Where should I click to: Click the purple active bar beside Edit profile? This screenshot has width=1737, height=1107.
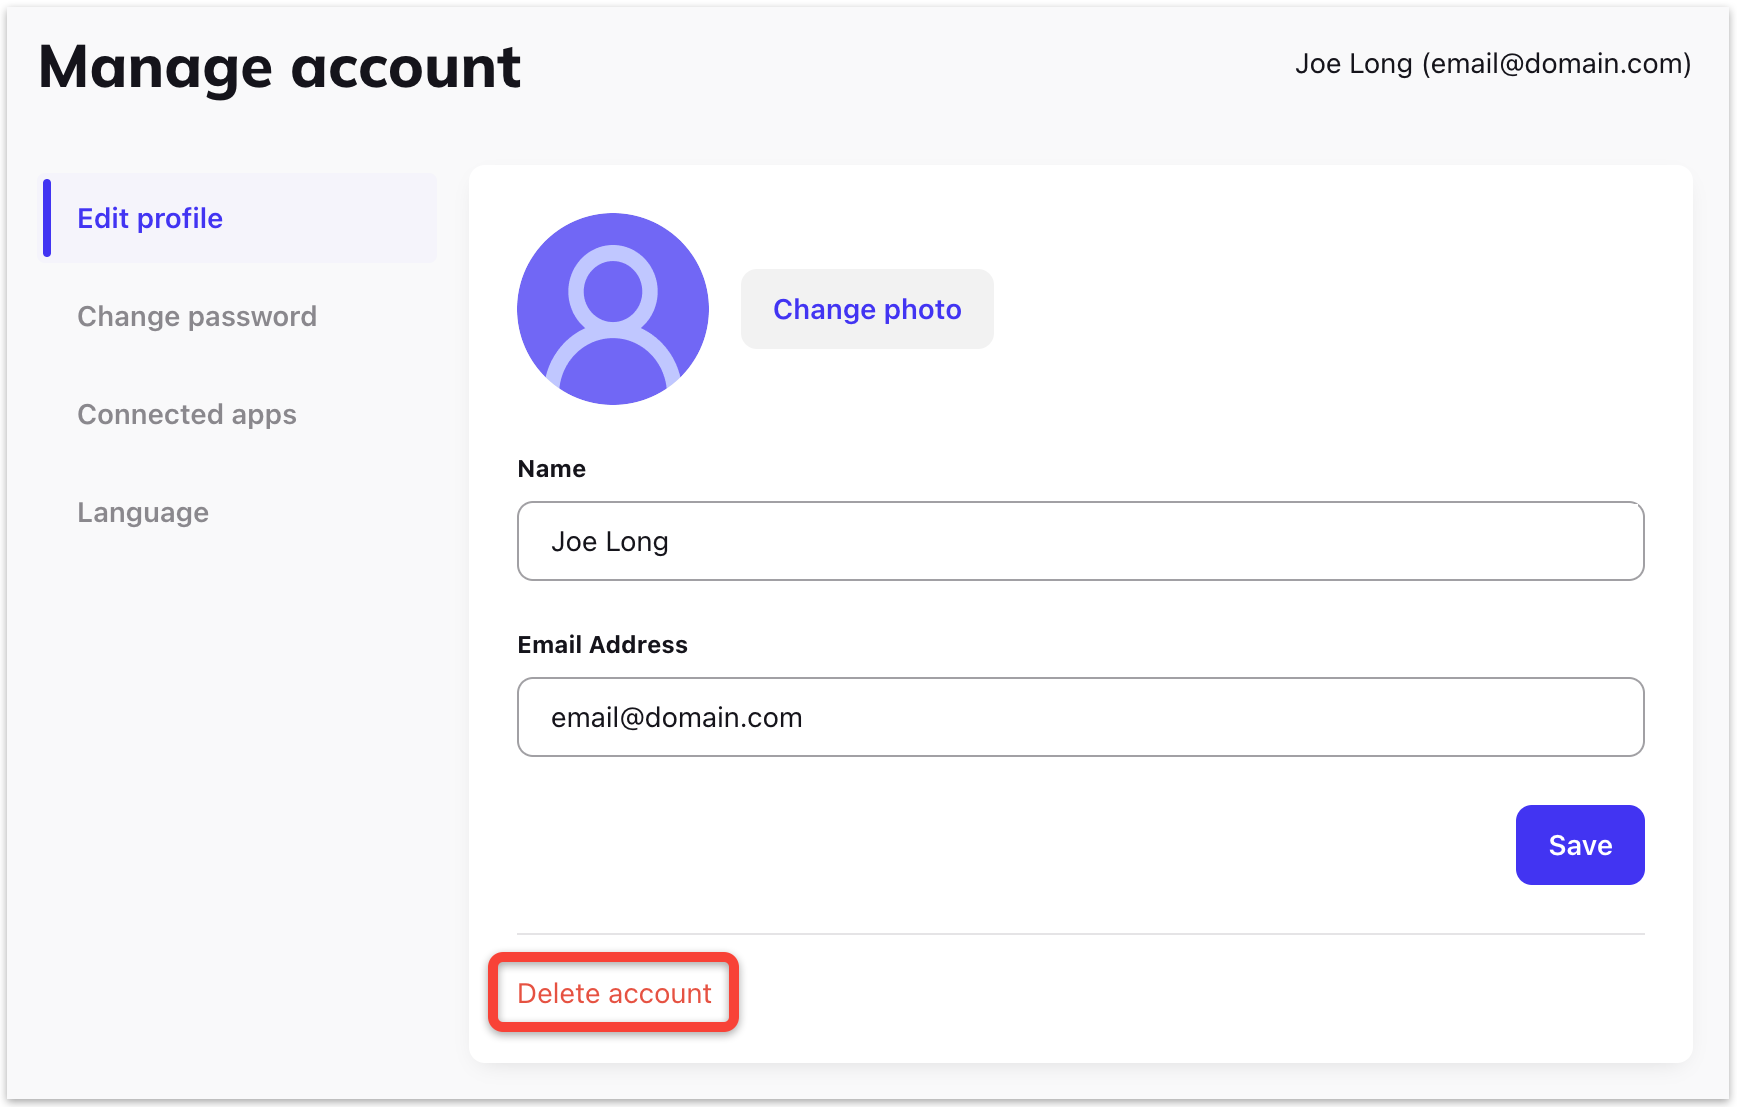pos(47,218)
